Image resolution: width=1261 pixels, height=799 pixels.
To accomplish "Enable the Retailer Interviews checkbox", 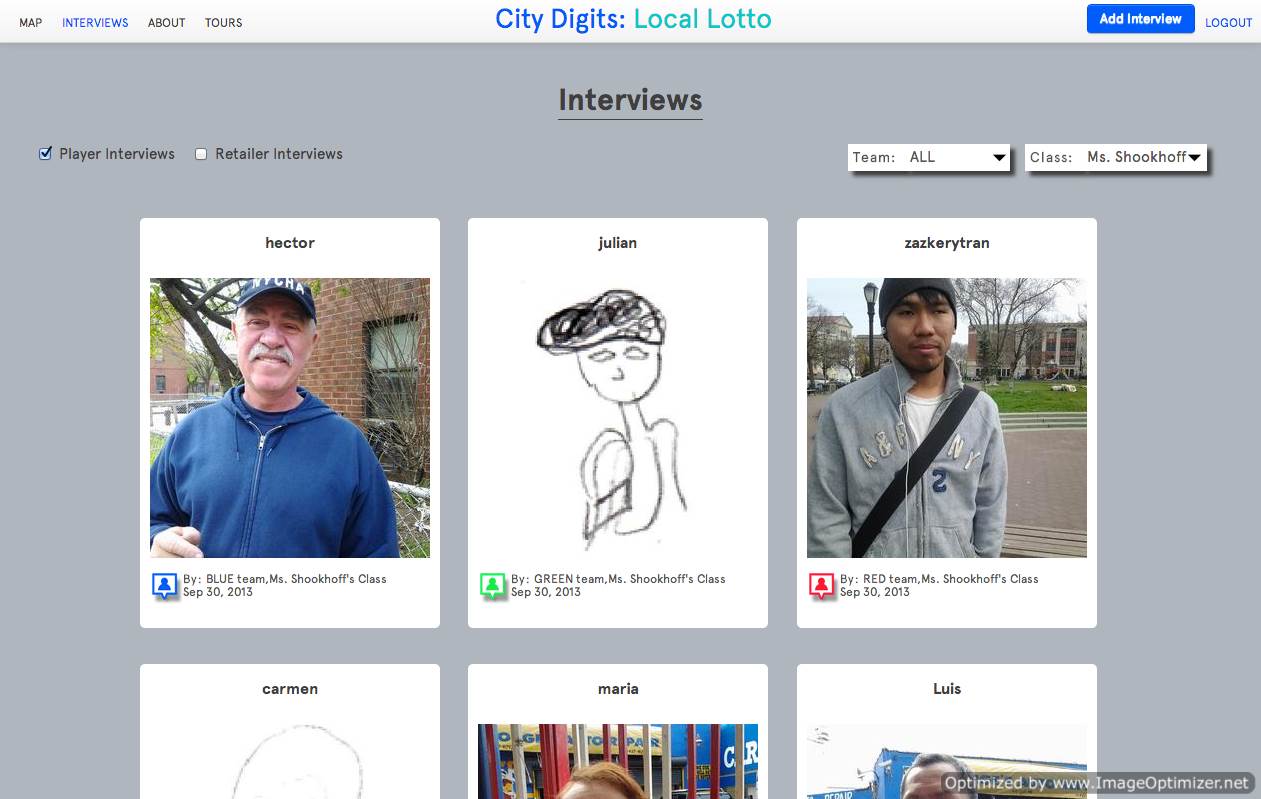I will (x=201, y=154).
